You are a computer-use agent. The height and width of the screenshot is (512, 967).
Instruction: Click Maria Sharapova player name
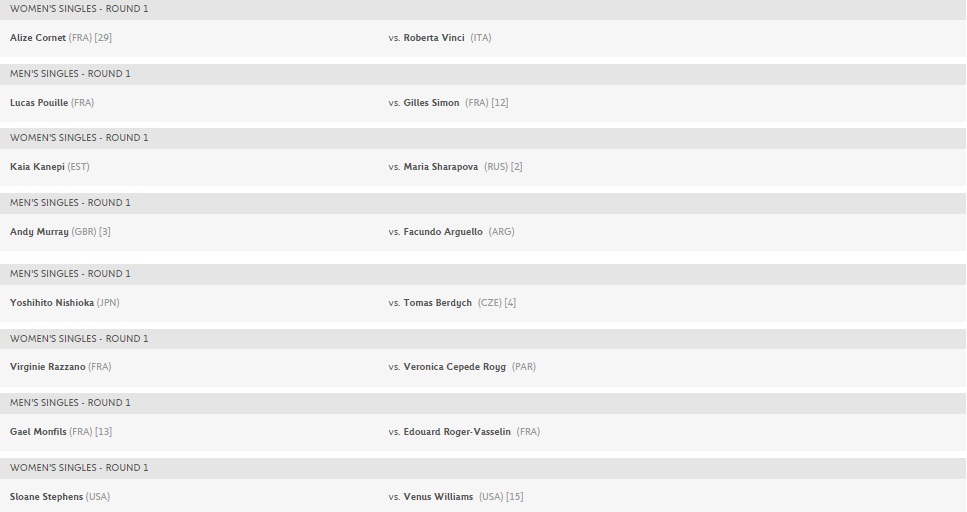click(440, 167)
